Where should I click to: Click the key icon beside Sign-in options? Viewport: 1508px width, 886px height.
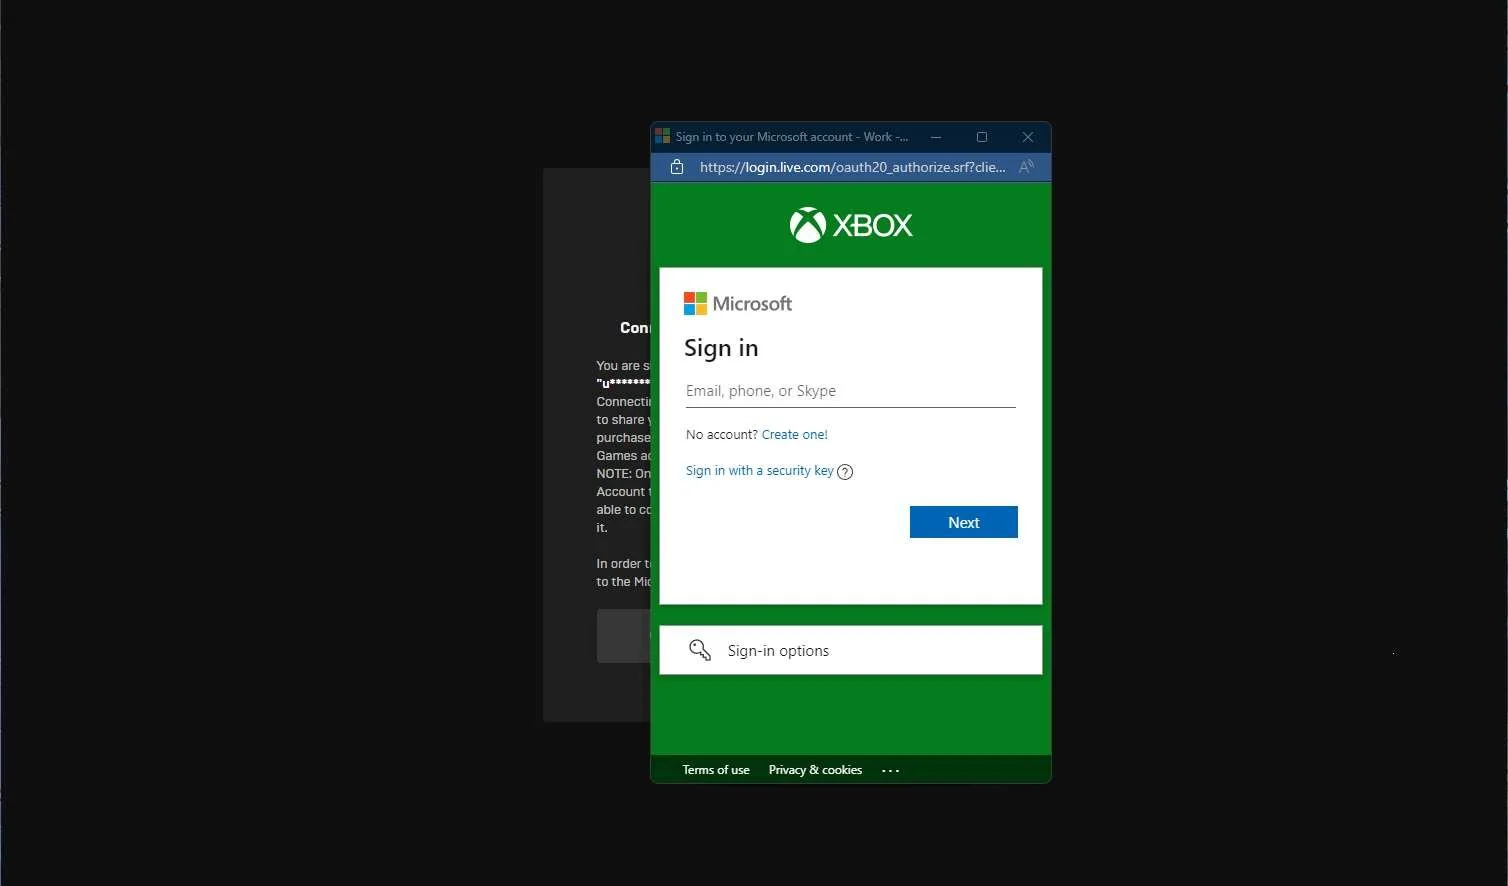click(700, 651)
